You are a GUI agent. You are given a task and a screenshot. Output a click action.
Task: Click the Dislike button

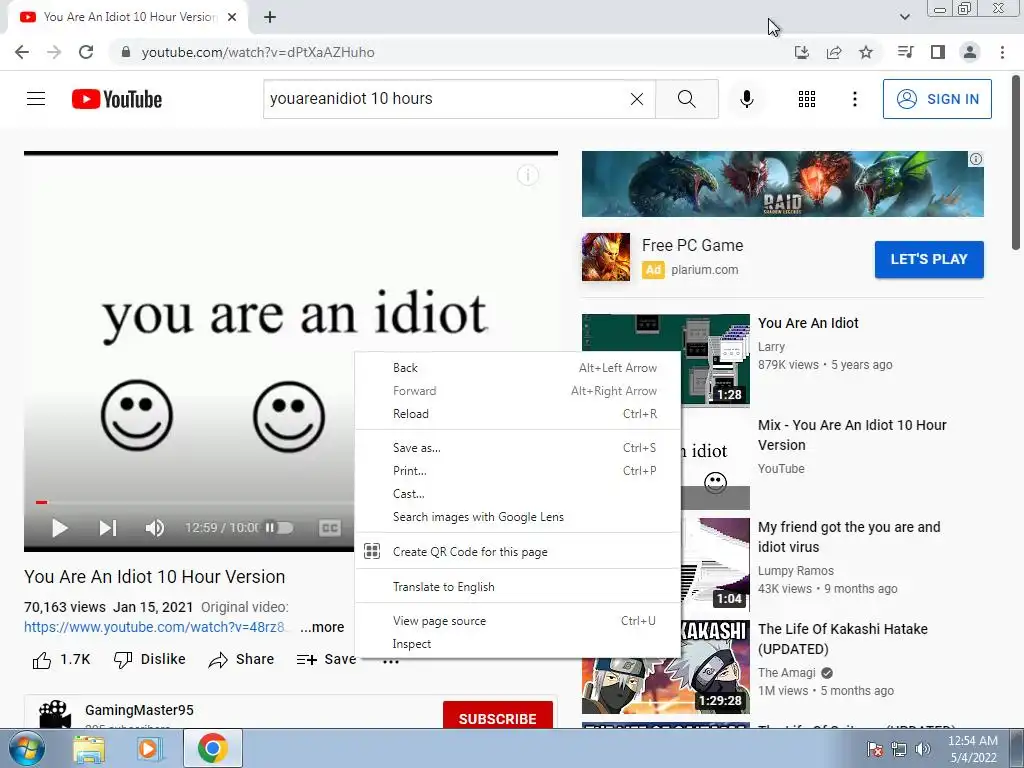150,660
